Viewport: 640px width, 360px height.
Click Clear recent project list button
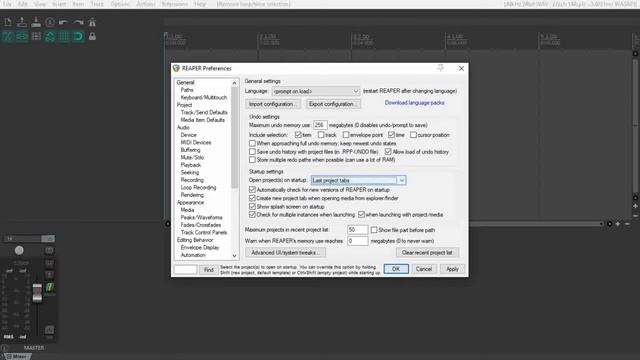pos(427,253)
